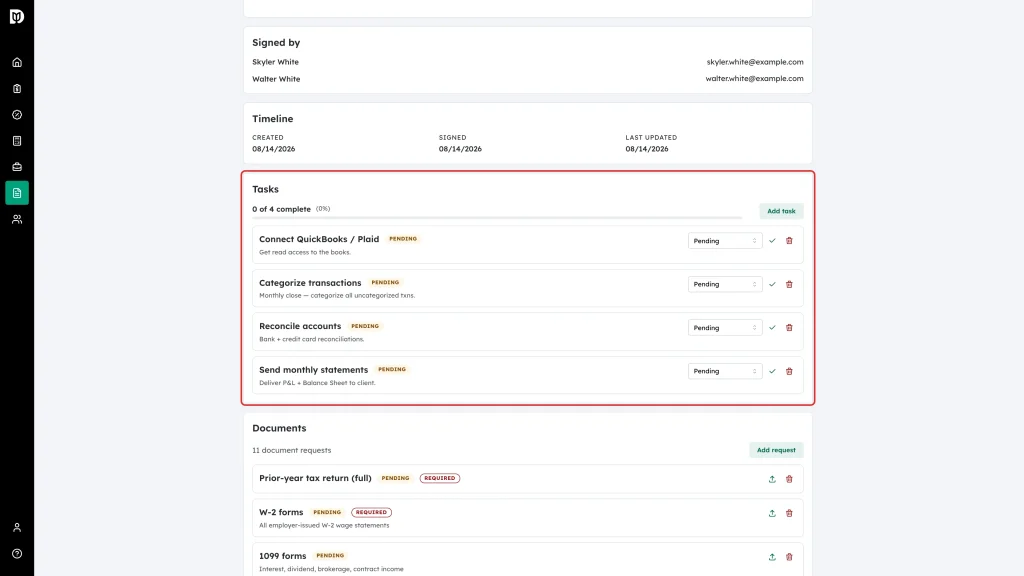Delete the W-2 forms request
Viewport: 1024px width, 576px height.
(789, 513)
